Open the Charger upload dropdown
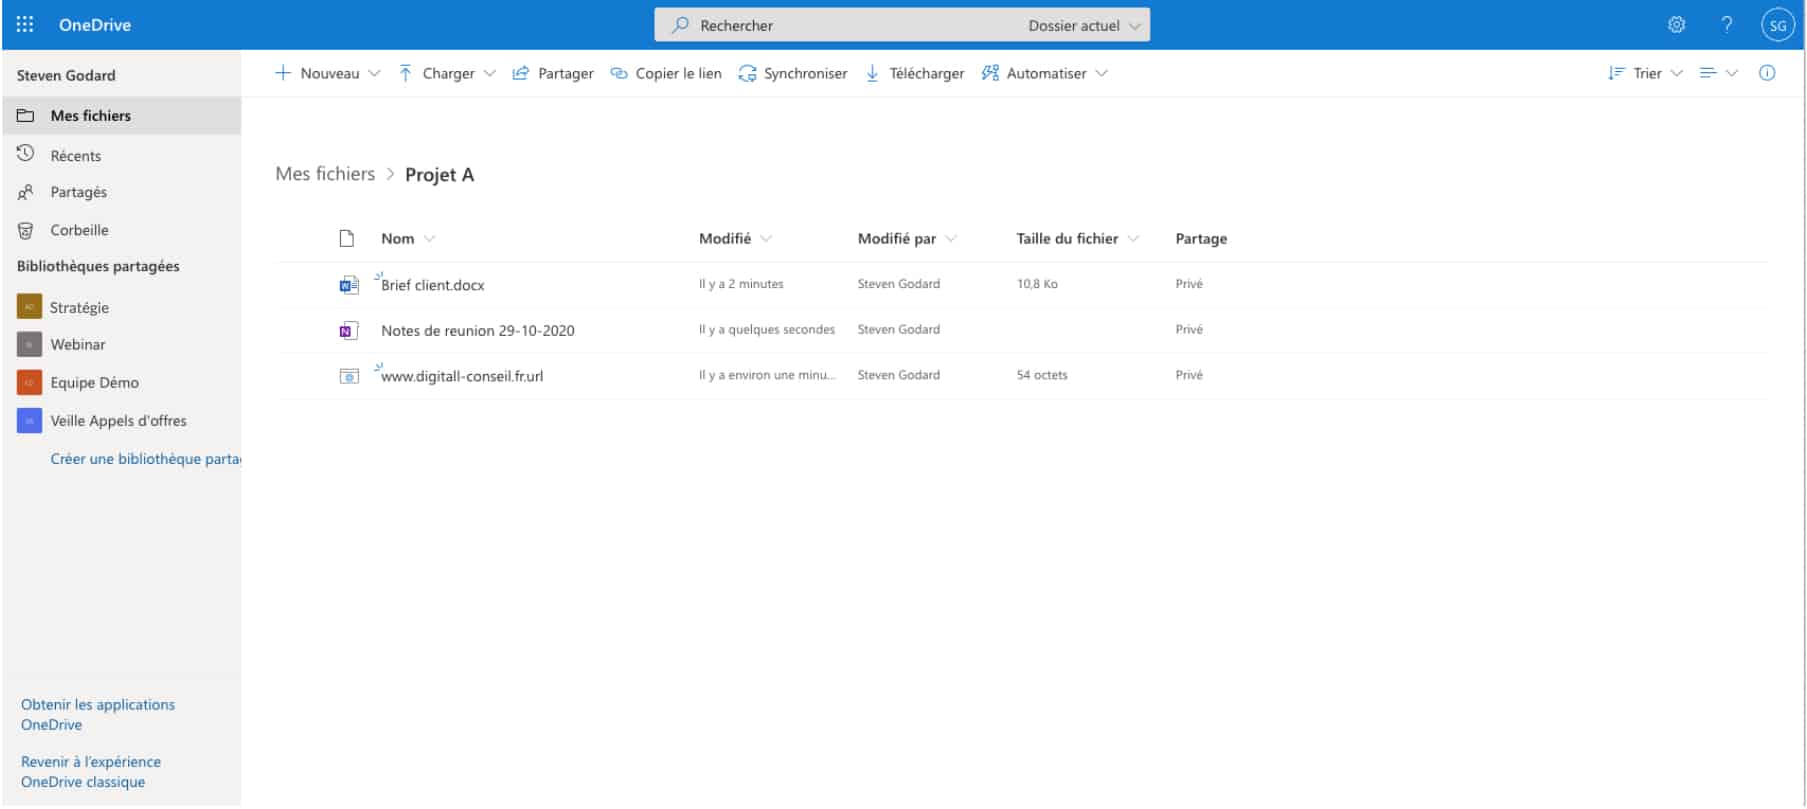This screenshot has height=809, width=1807. click(x=447, y=73)
